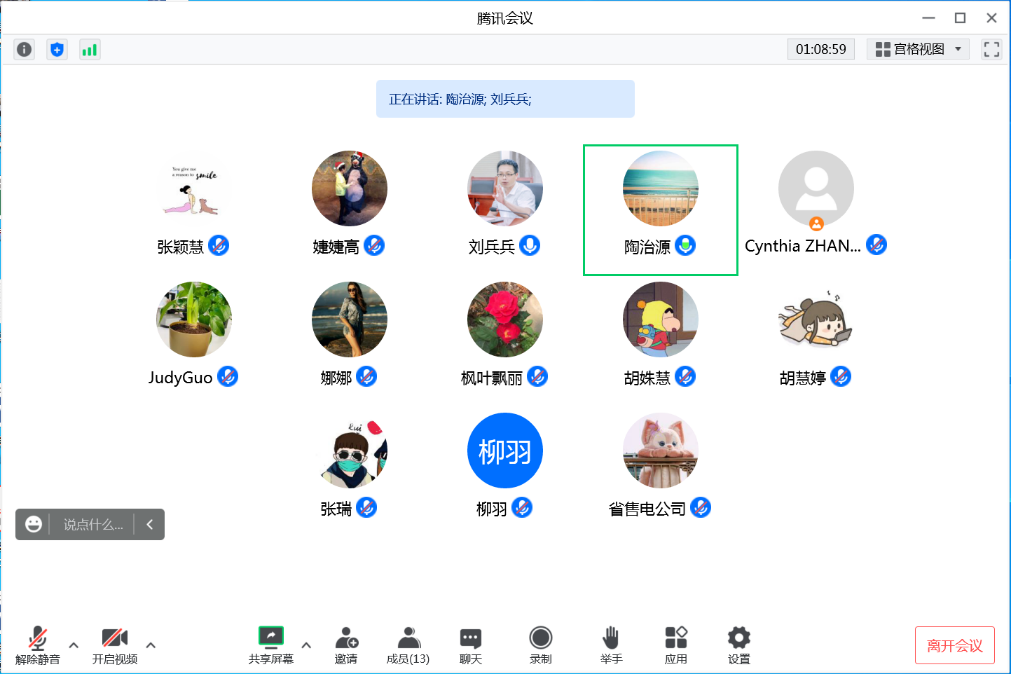Start recording with 录制
This screenshot has height=674, width=1011.
[x=540, y=645]
